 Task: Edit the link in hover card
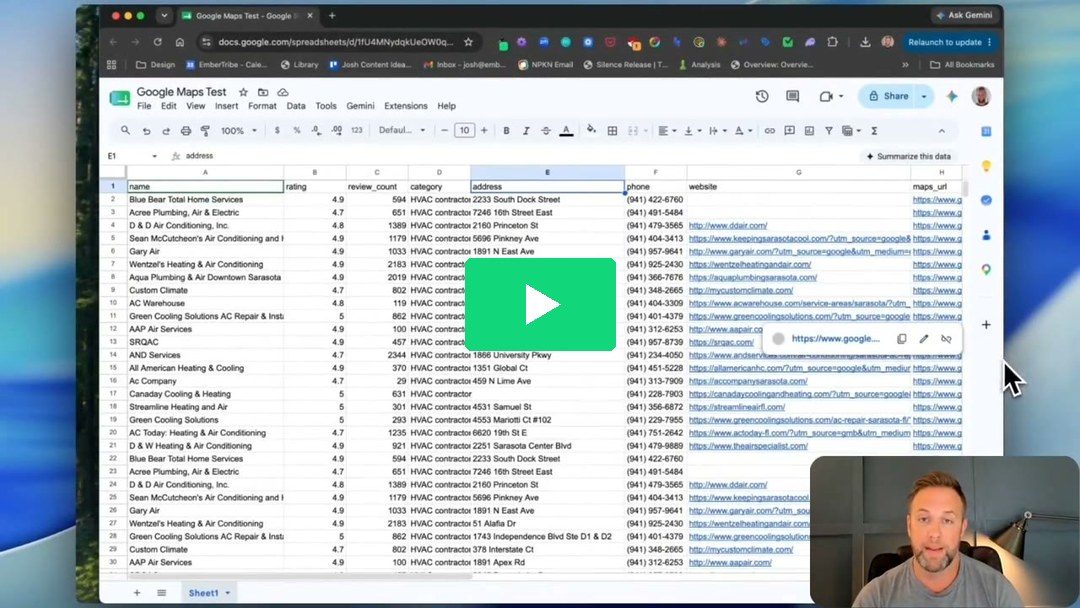click(924, 339)
